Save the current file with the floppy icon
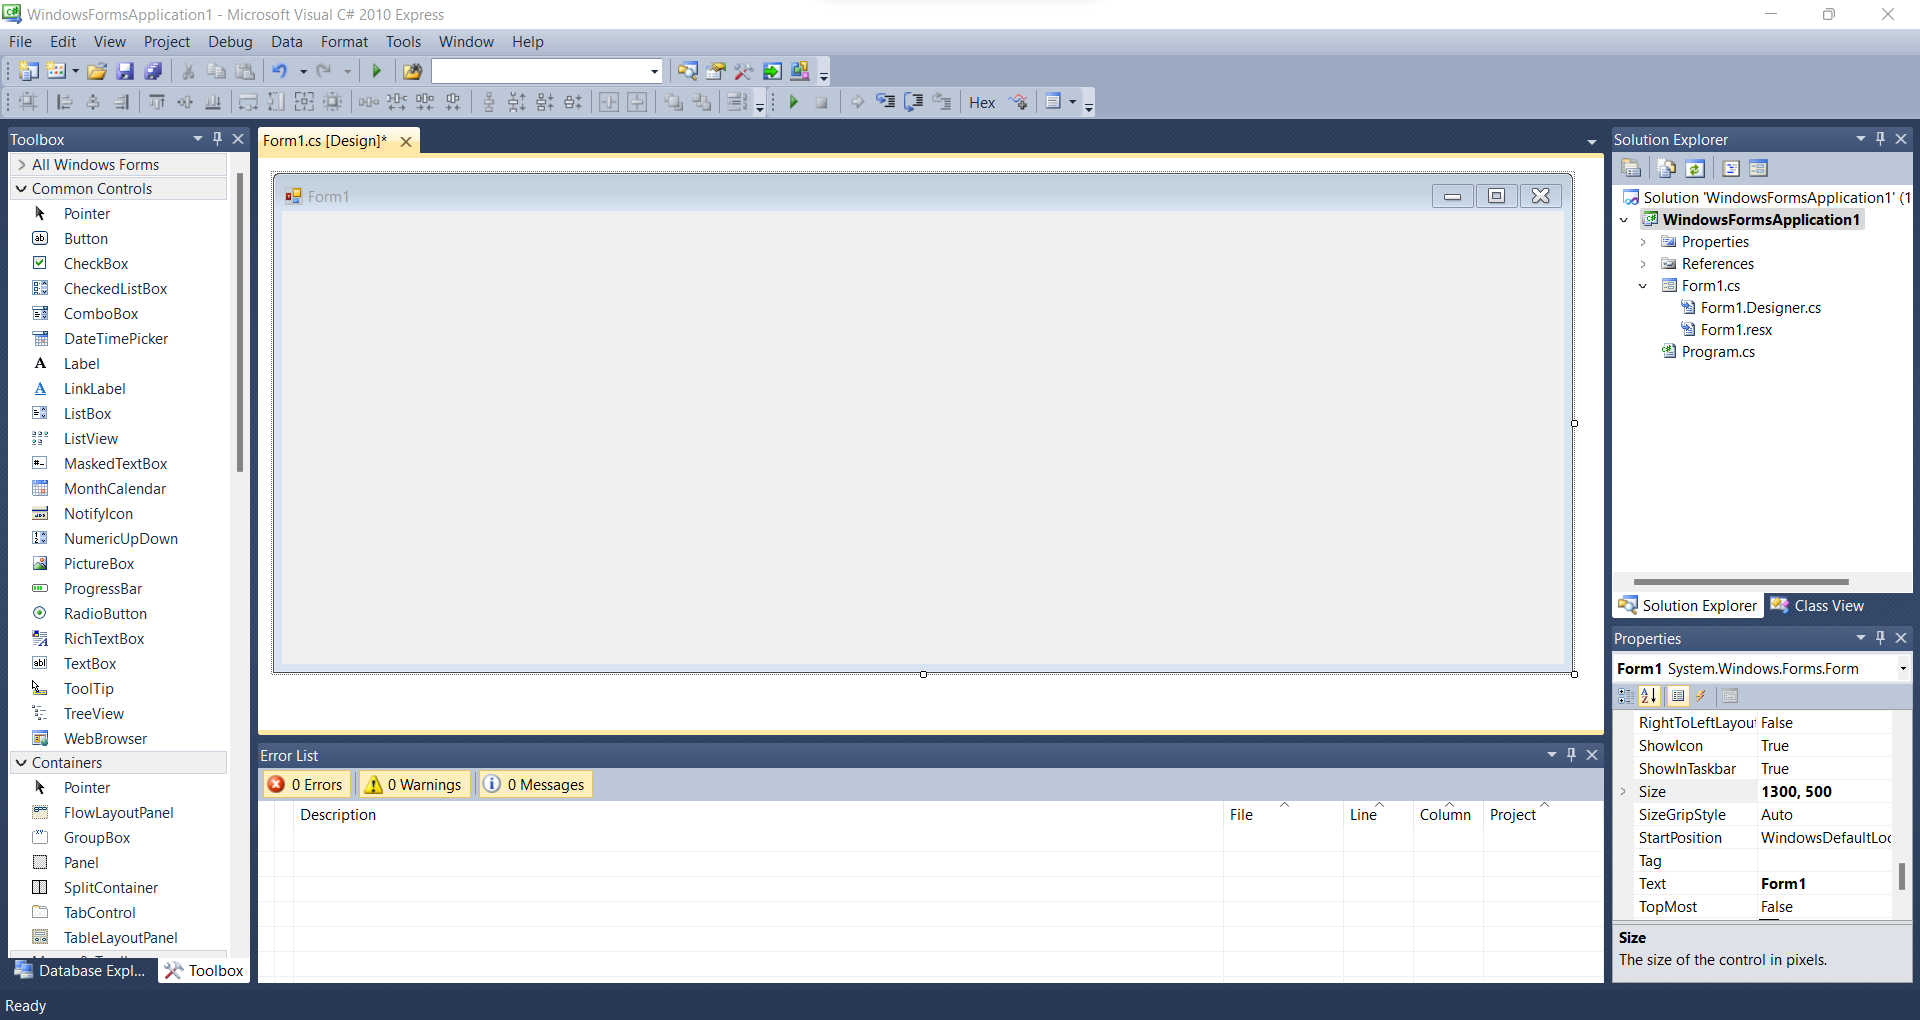Screen dimensions: 1920x1020 (x=125, y=71)
